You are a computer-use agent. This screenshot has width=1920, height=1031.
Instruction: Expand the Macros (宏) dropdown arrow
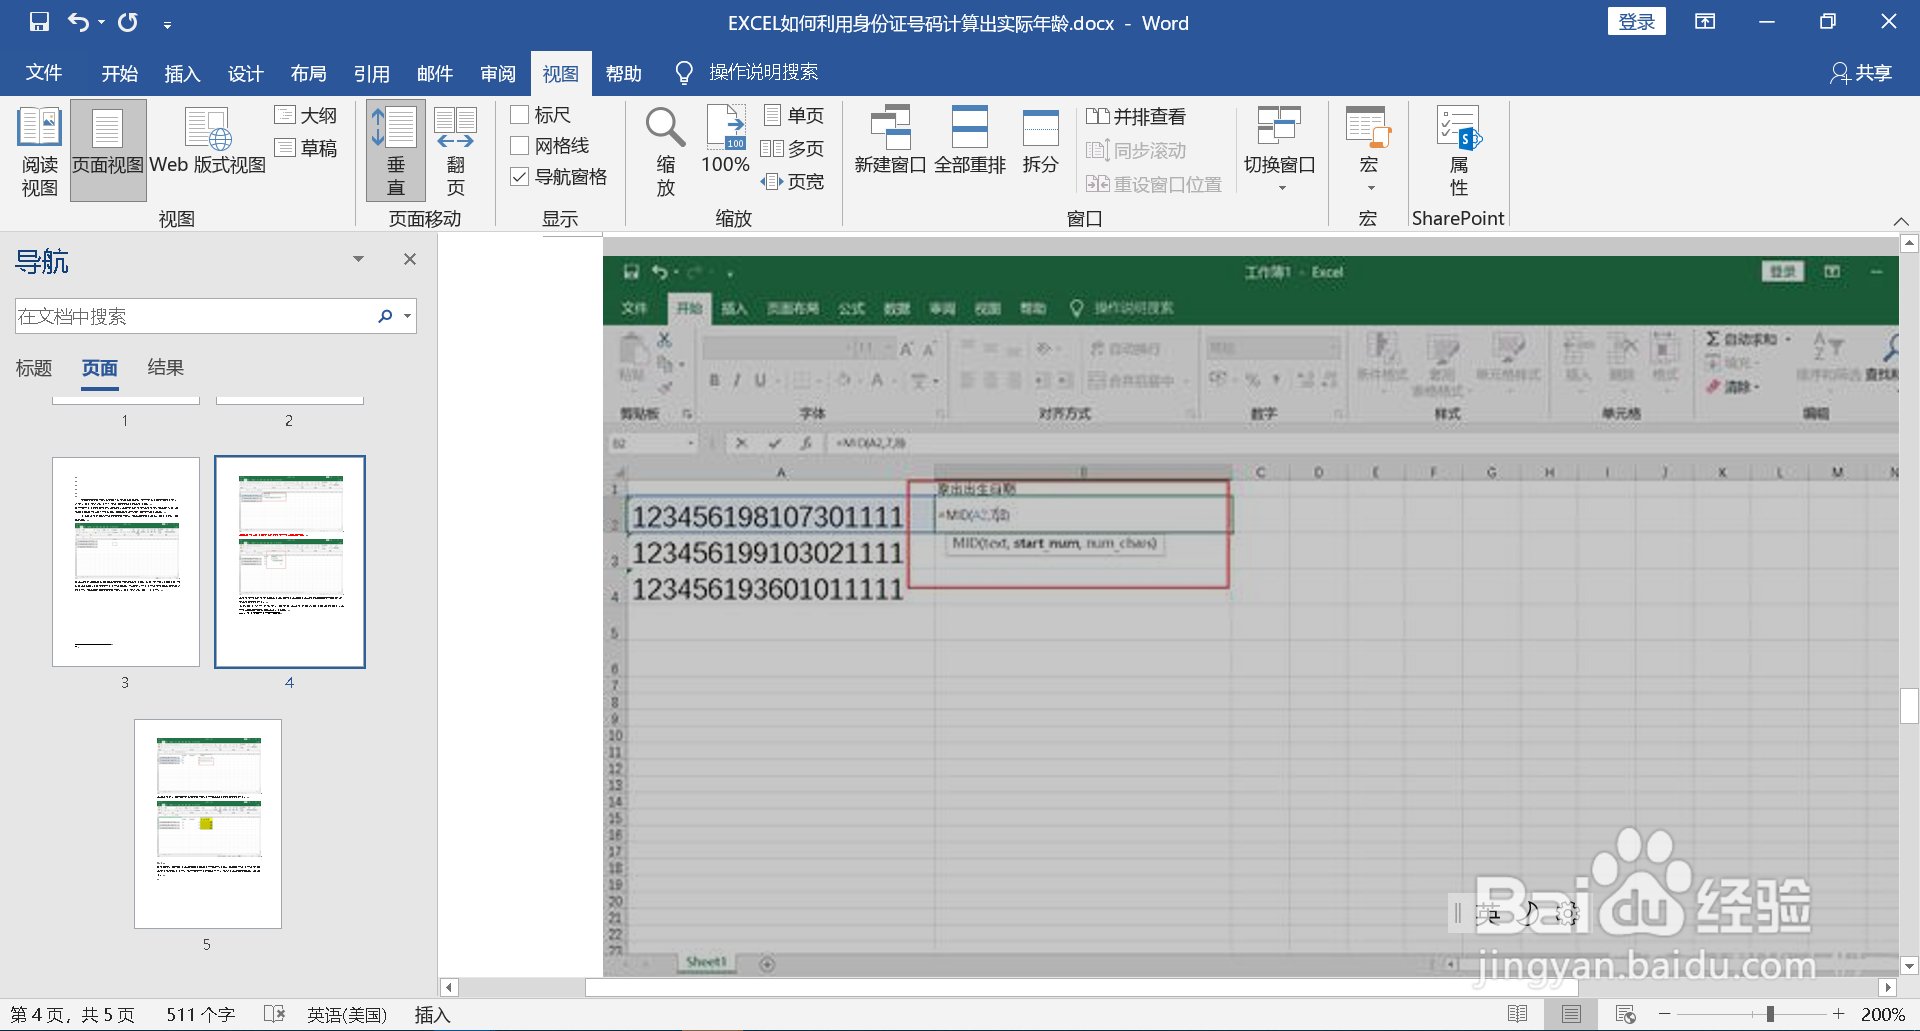tap(1371, 188)
